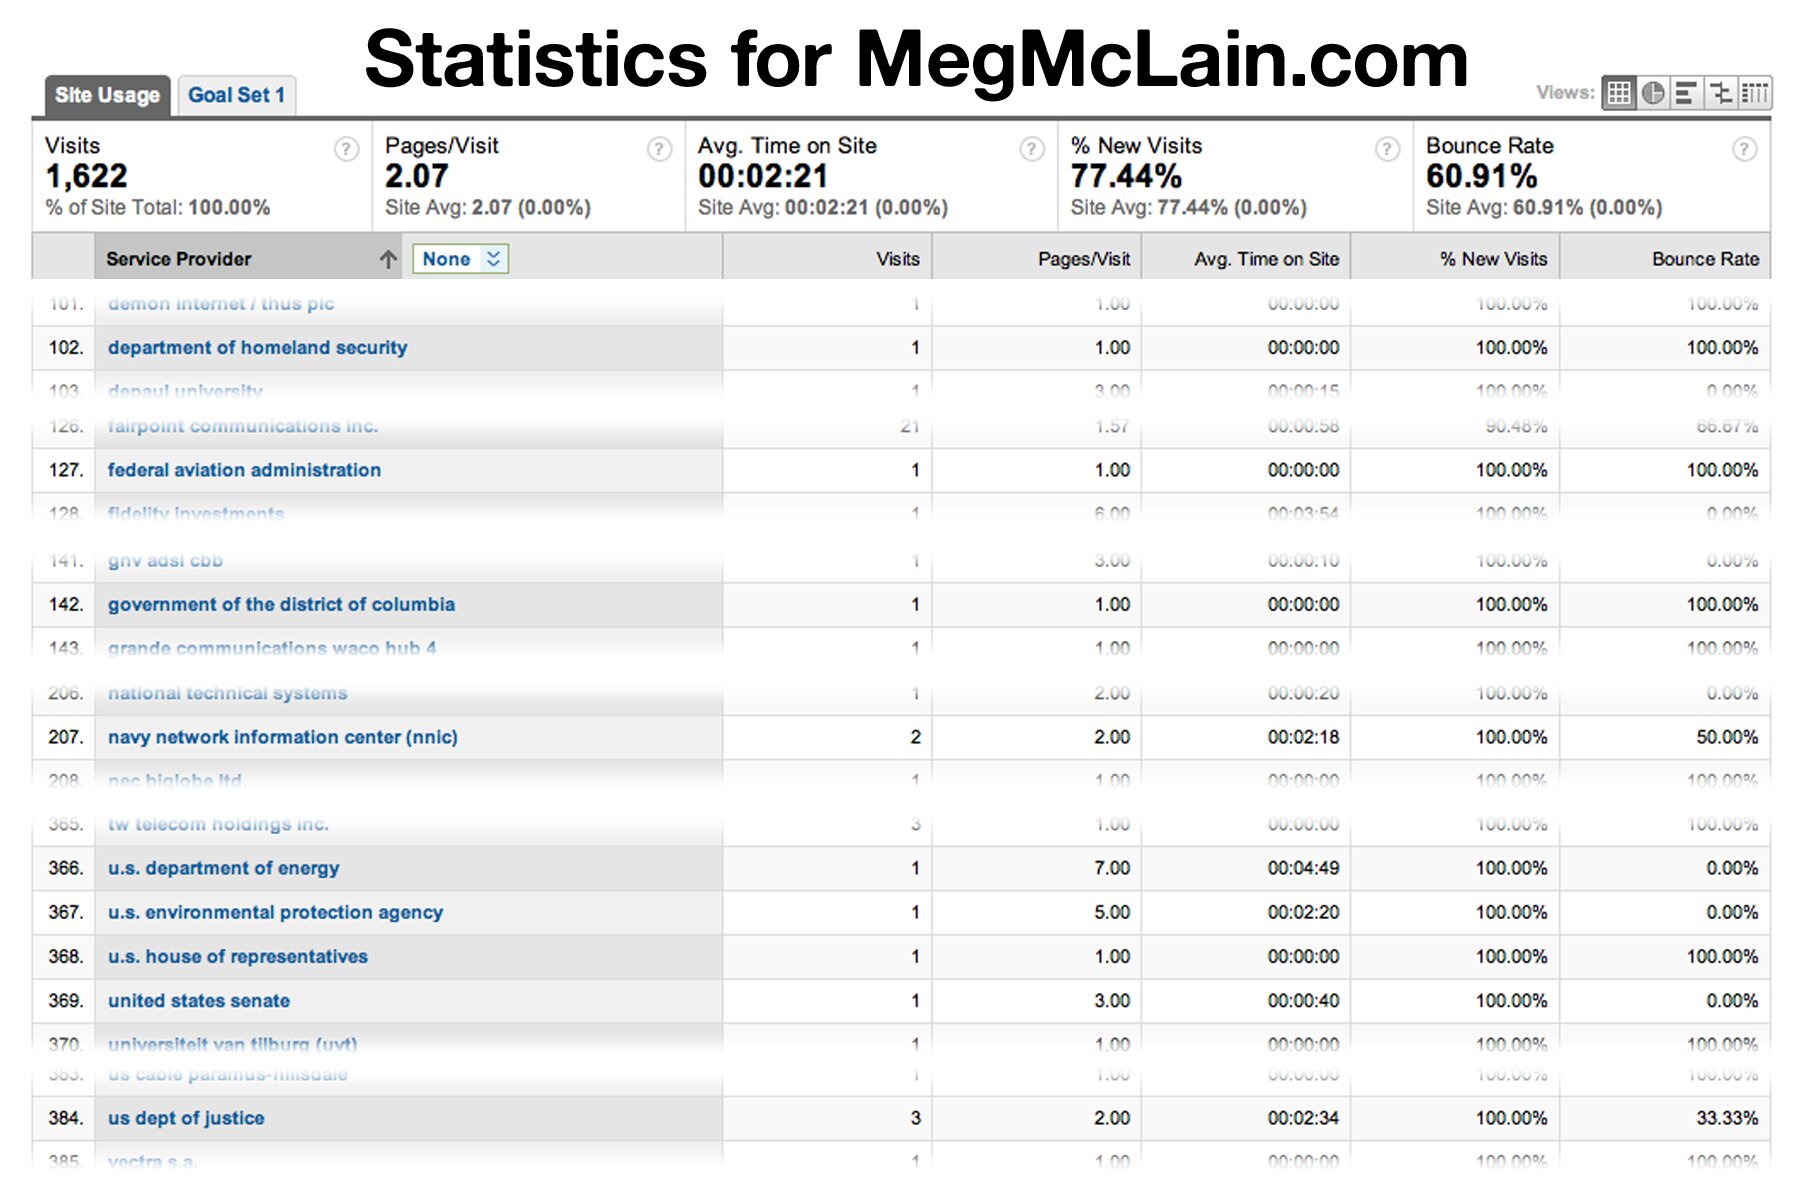1800x1200 pixels.
Task: Open the Goal Set 1 tab
Action: 237,95
